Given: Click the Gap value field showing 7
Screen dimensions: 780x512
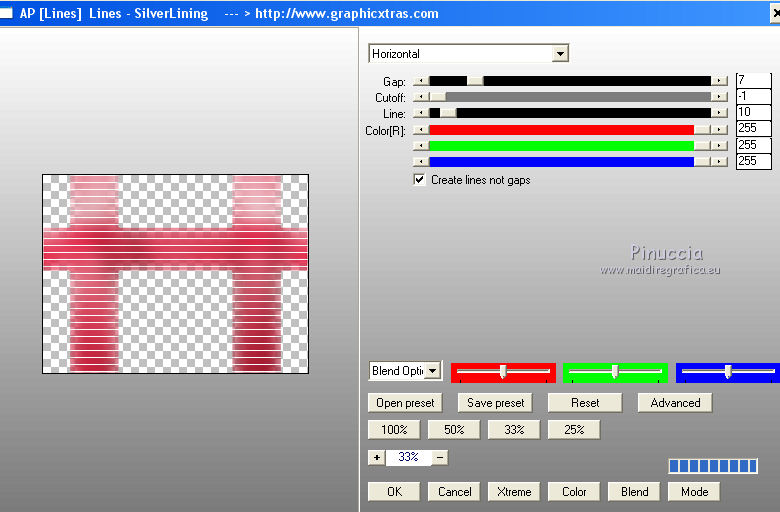Looking at the screenshot, I should [x=754, y=80].
